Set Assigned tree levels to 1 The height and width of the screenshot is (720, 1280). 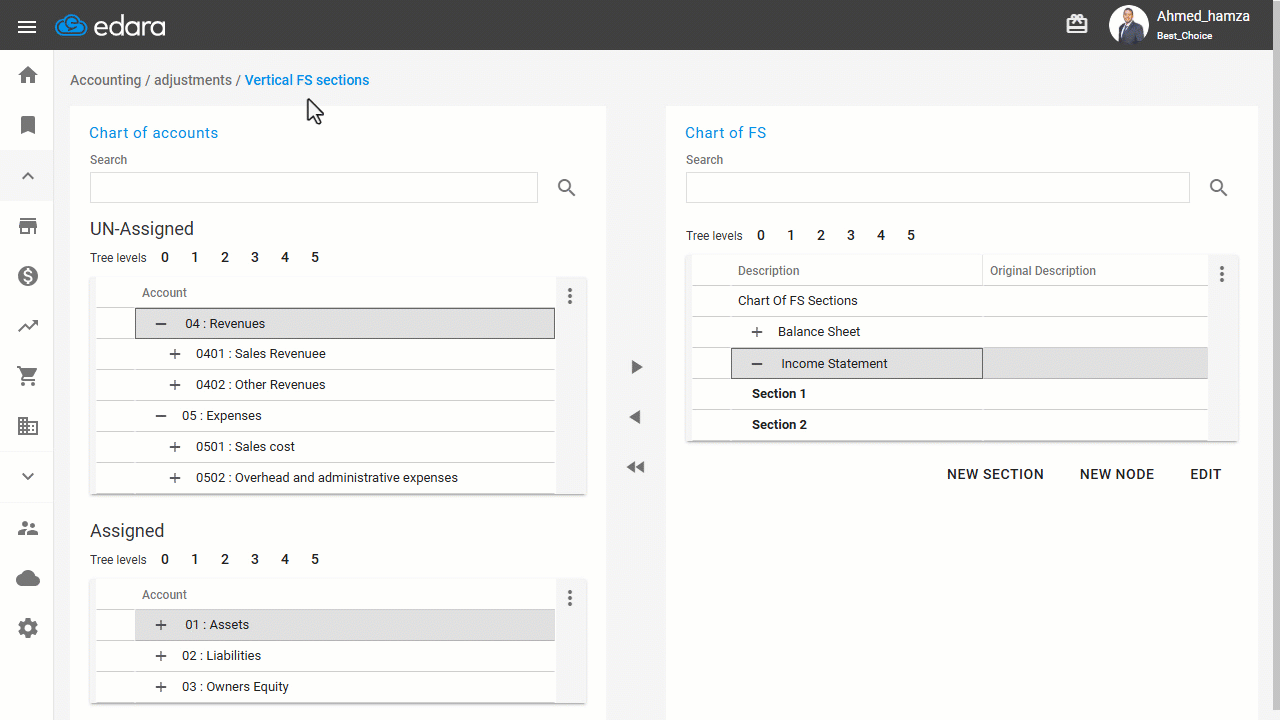click(195, 560)
